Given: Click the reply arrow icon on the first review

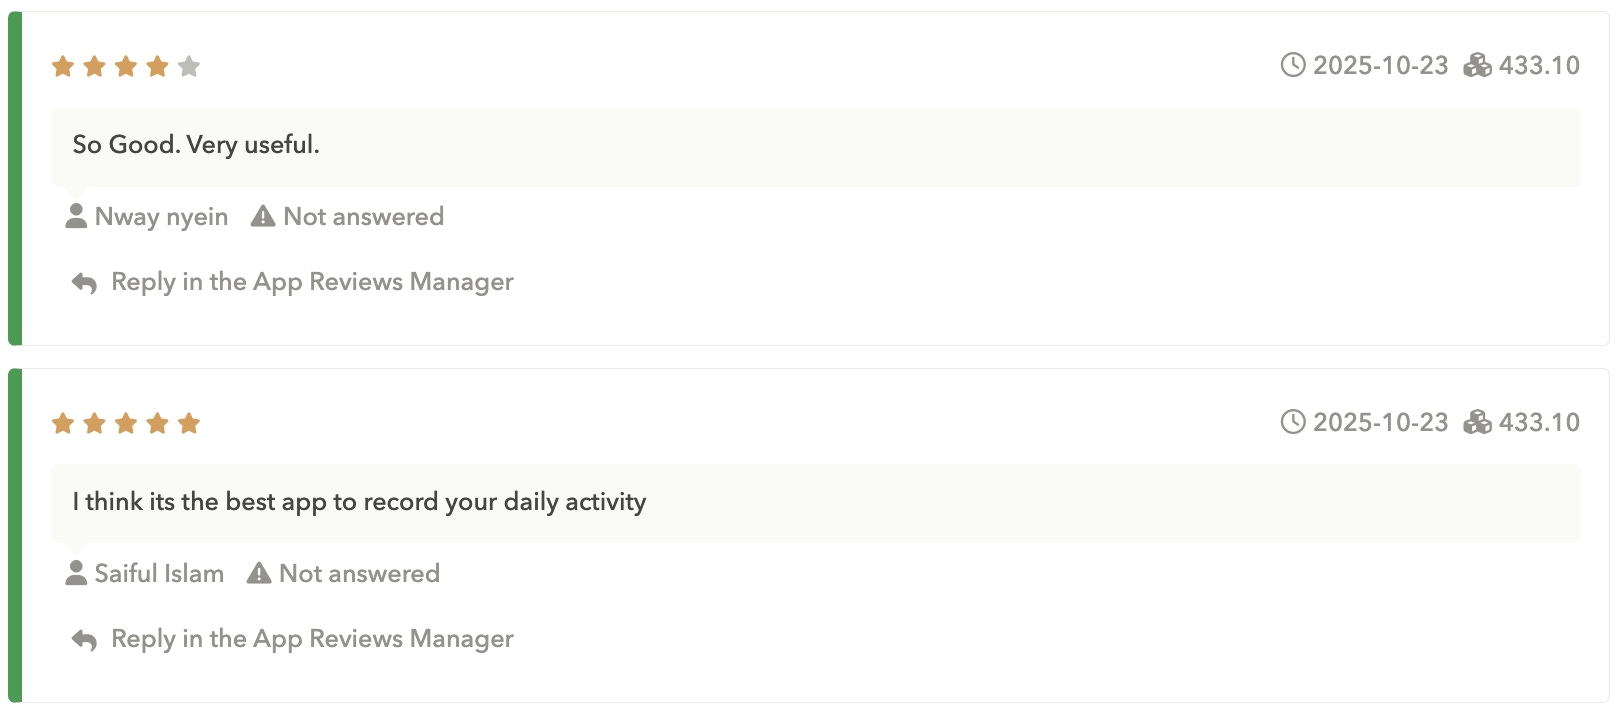Looking at the screenshot, I should tap(83, 282).
